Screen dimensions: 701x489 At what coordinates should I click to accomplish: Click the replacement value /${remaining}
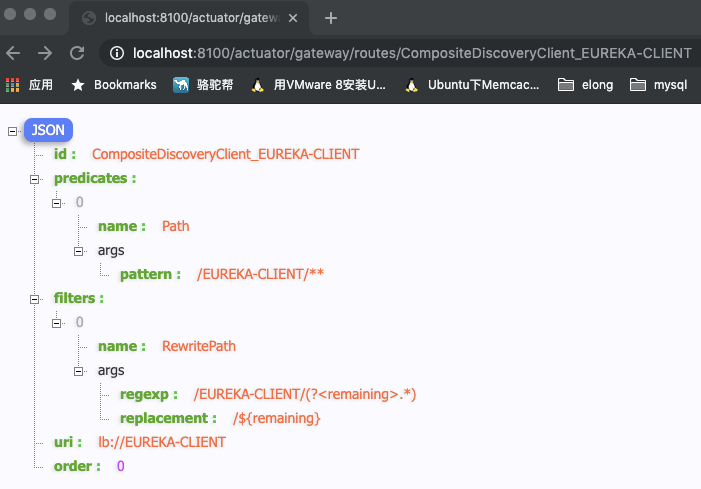[x=277, y=418]
